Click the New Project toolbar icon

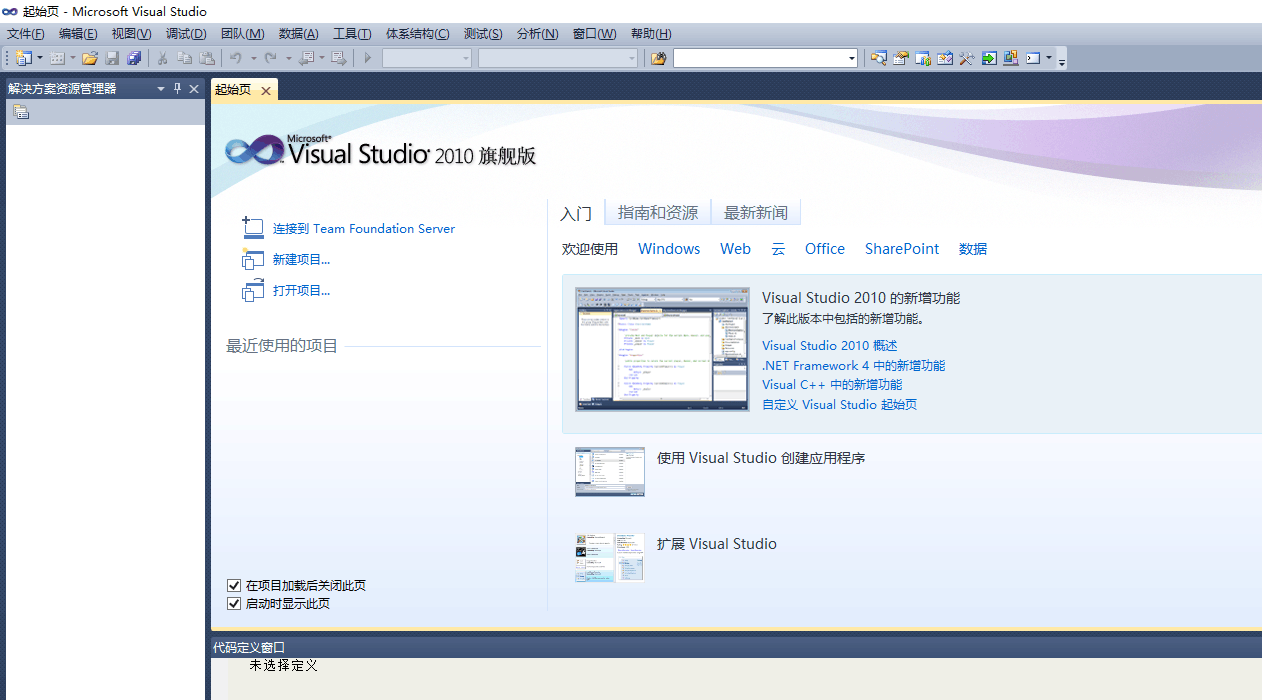tap(23, 58)
